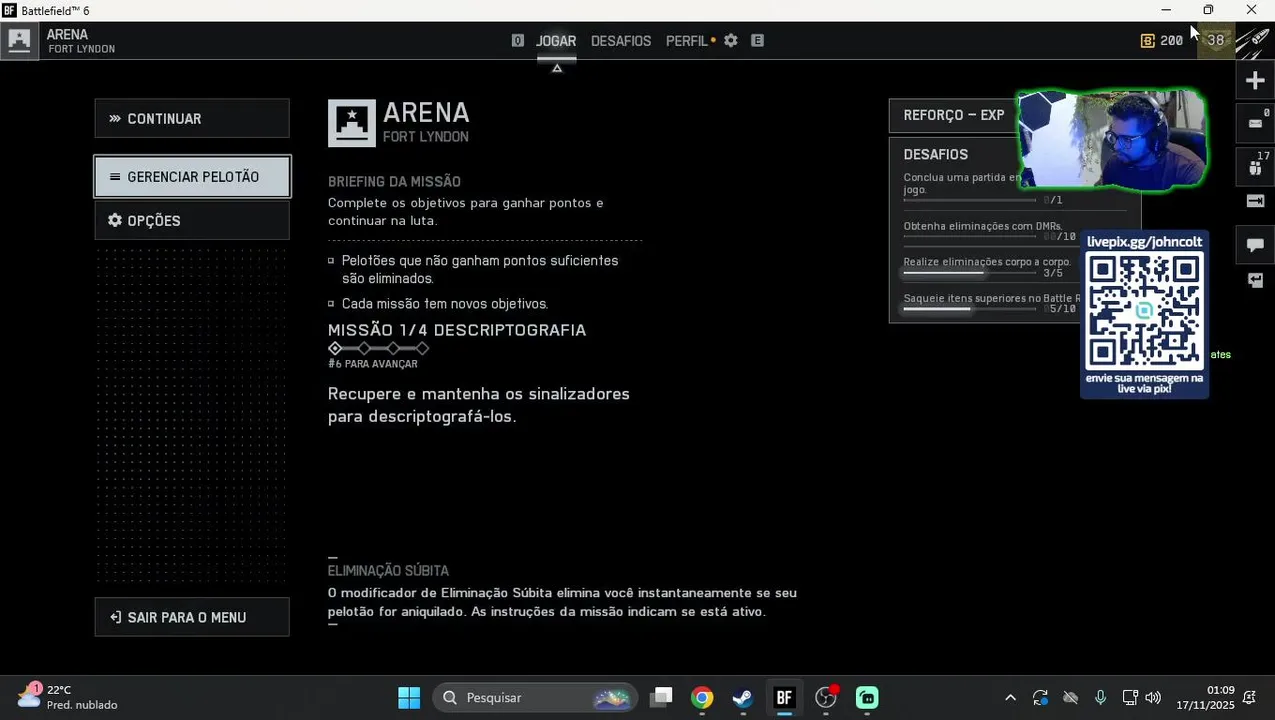Open the Opções settings button
The height and width of the screenshot is (720, 1275).
pyautogui.click(x=192, y=221)
